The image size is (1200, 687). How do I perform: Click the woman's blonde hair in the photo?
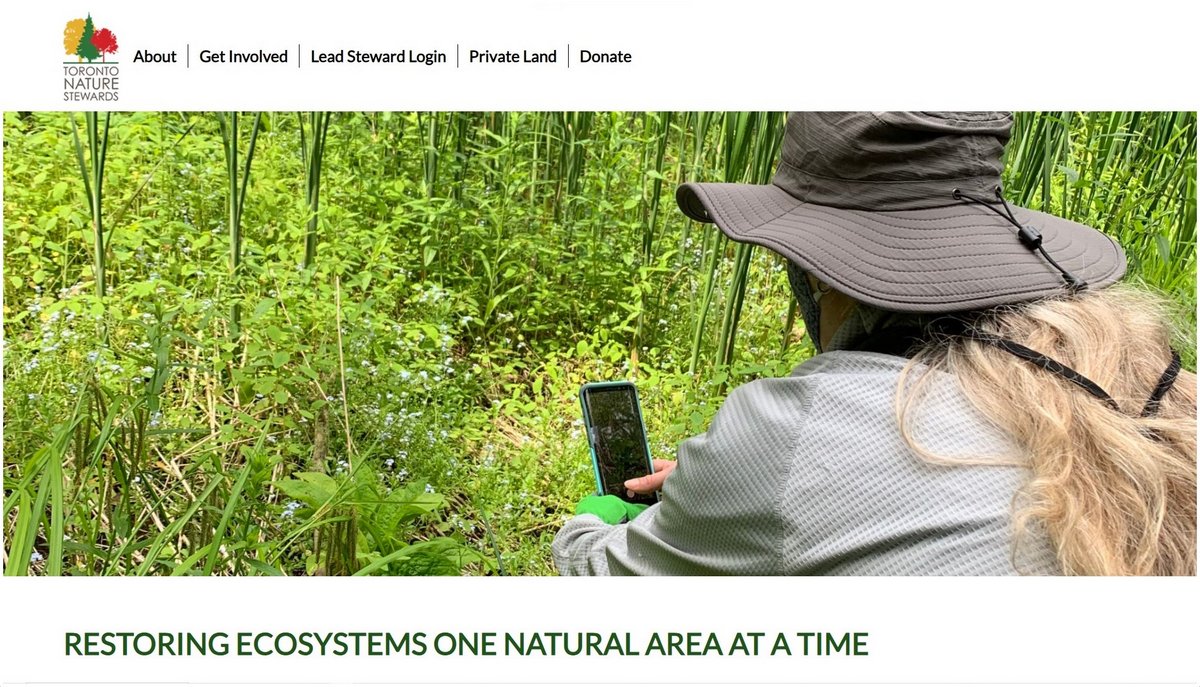tap(1060, 430)
